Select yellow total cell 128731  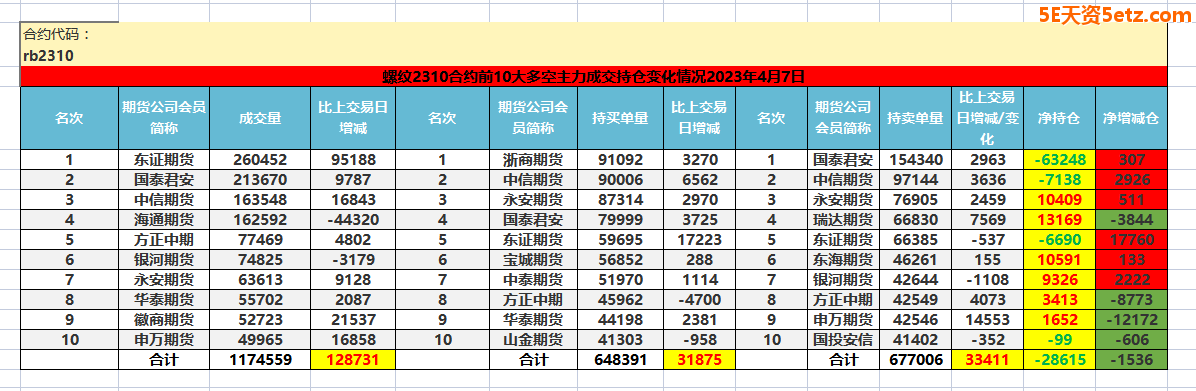(353, 360)
